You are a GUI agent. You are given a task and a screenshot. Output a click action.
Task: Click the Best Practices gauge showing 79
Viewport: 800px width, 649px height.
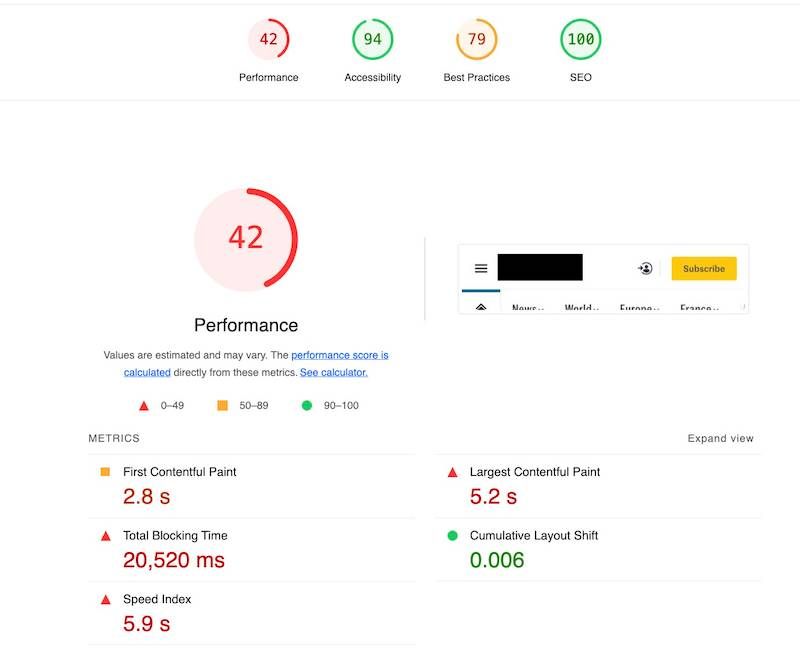(x=477, y=41)
